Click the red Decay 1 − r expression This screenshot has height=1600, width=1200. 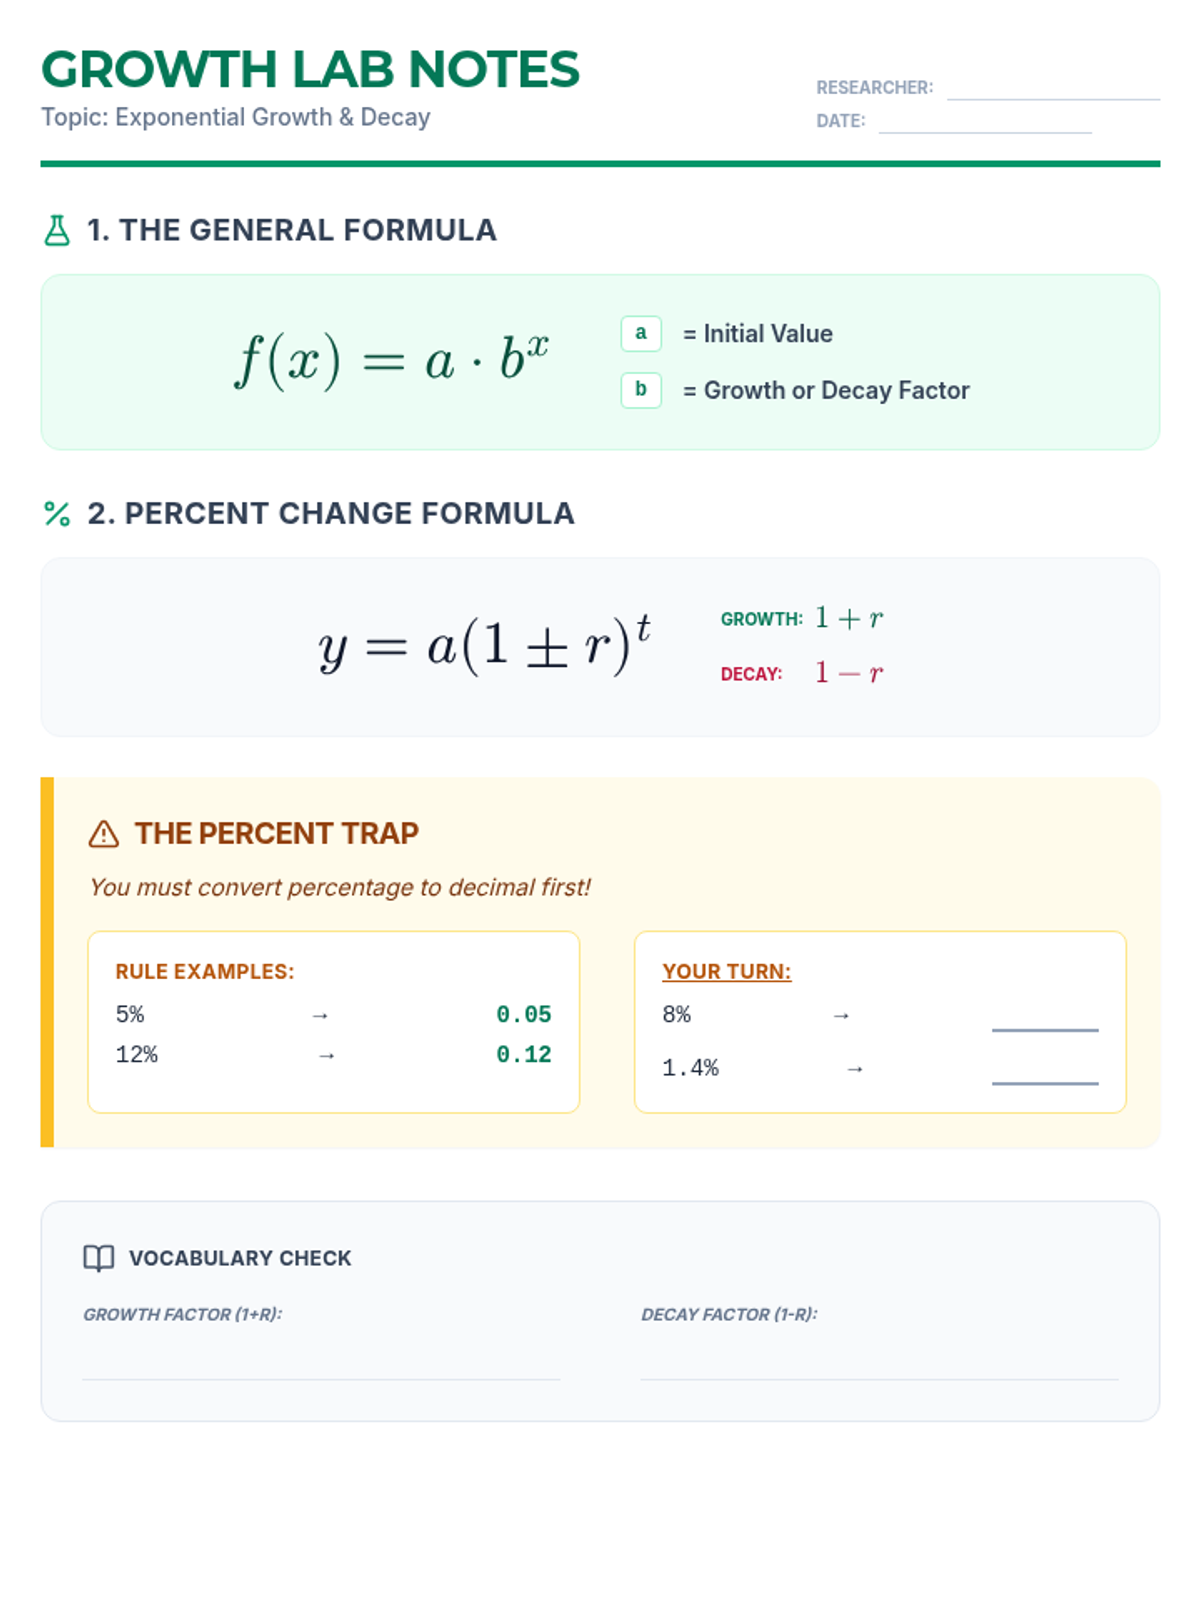point(849,673)
